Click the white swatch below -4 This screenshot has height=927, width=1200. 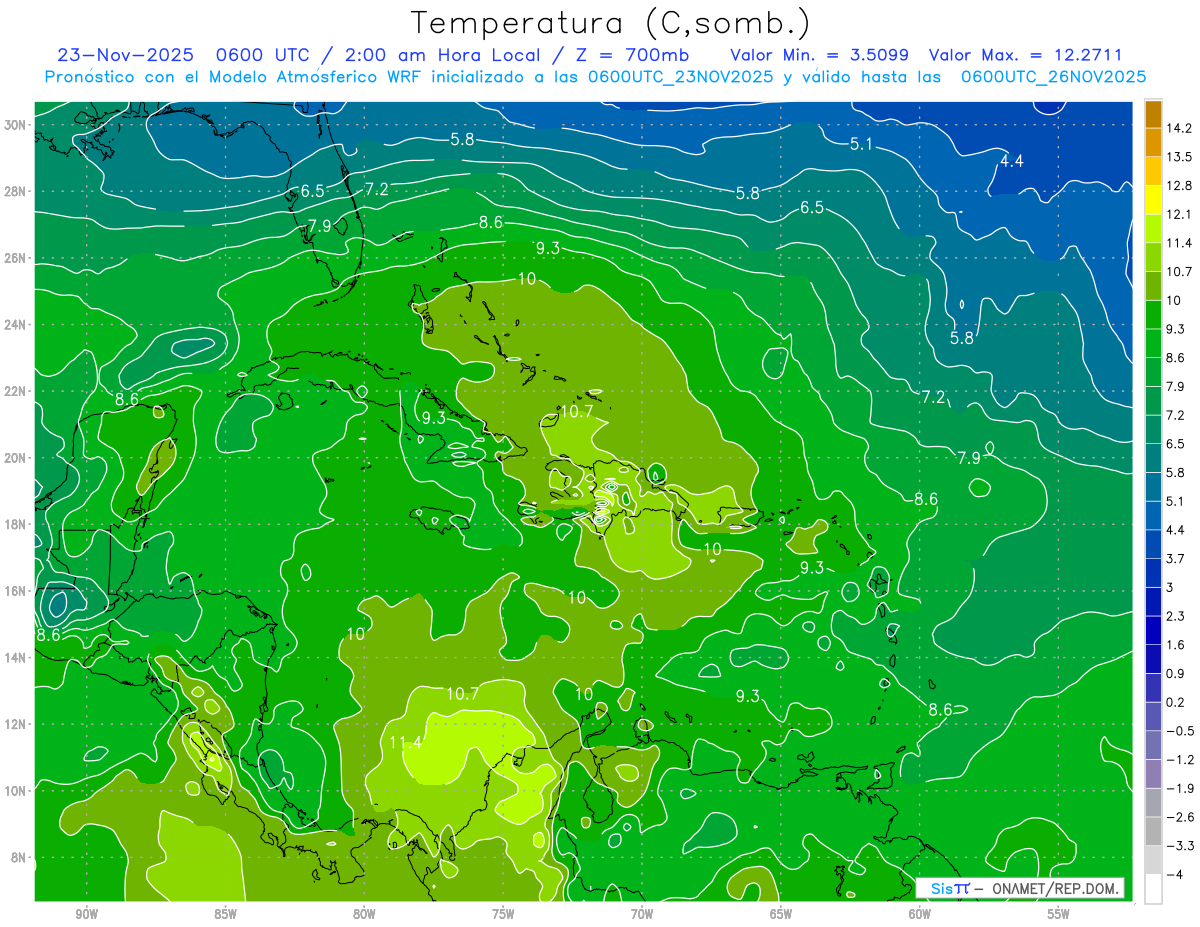click(1153, 888)
